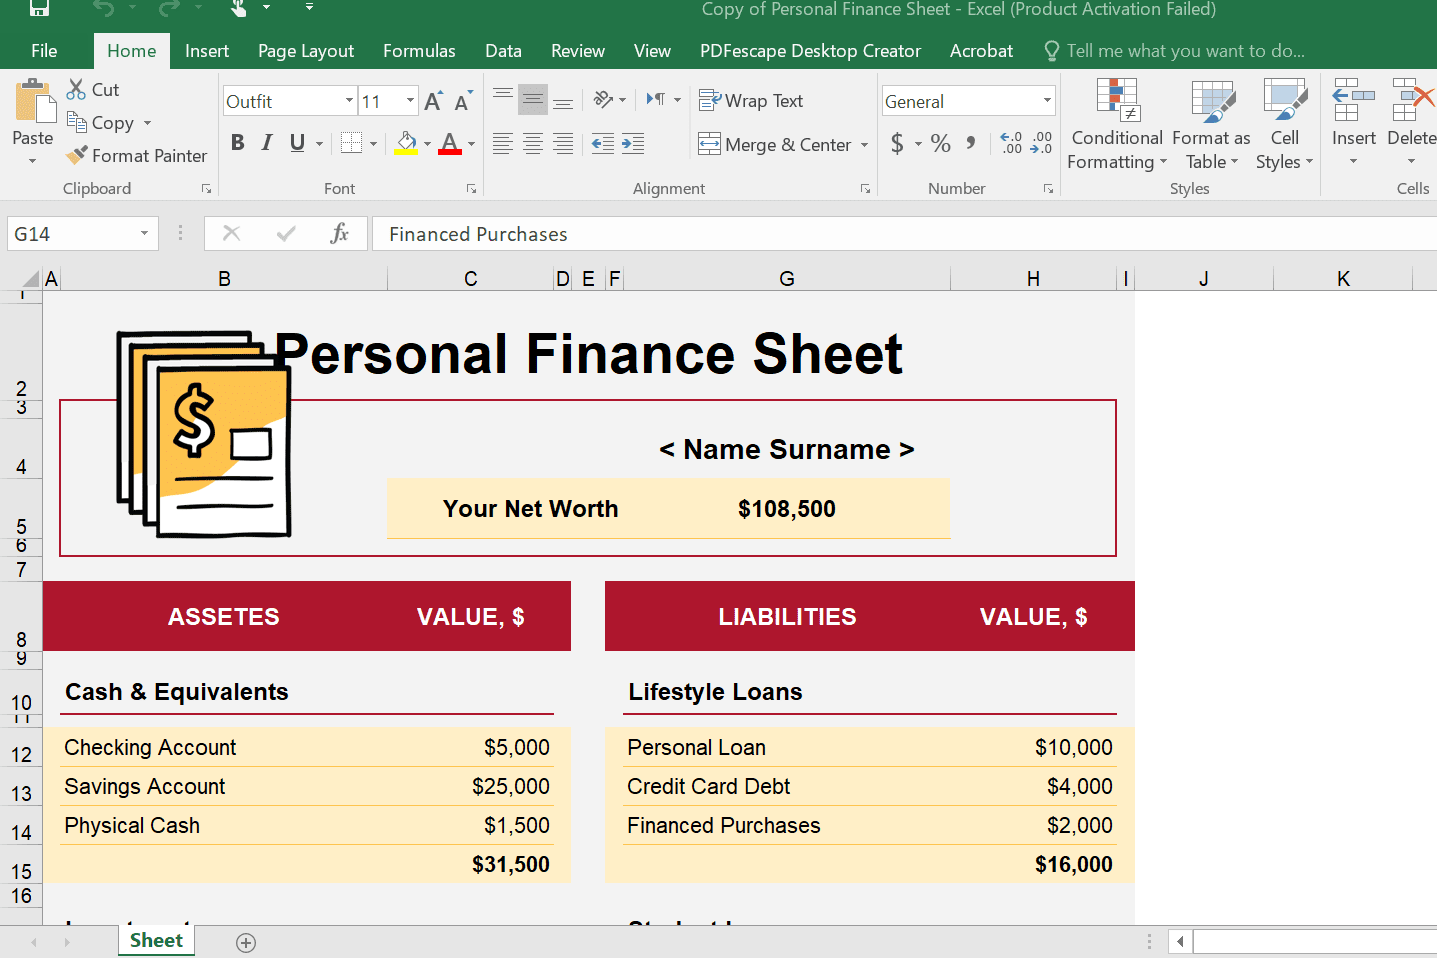
Task: Activate the Format Painter brush
Action: pyautogui.click(x=77, y=155)
